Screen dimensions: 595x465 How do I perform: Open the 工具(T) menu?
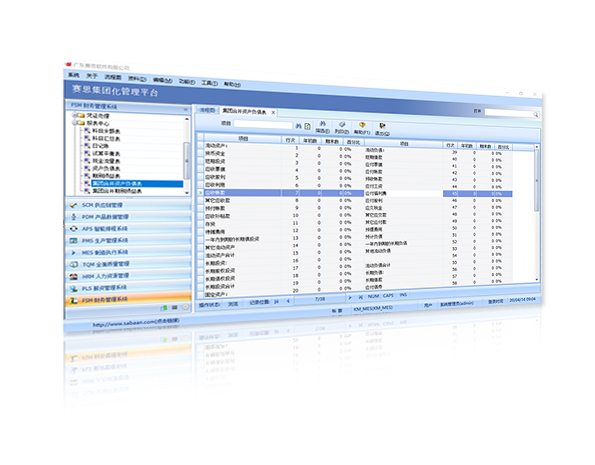(209, 83)
